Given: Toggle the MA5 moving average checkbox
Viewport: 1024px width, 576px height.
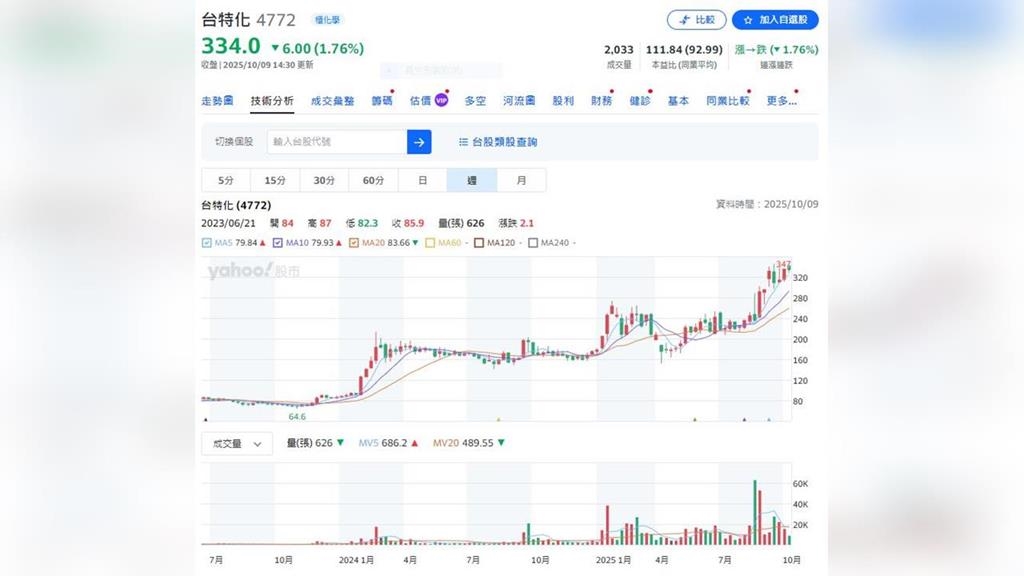Looking at the screenshot, I should pos(207,242).
